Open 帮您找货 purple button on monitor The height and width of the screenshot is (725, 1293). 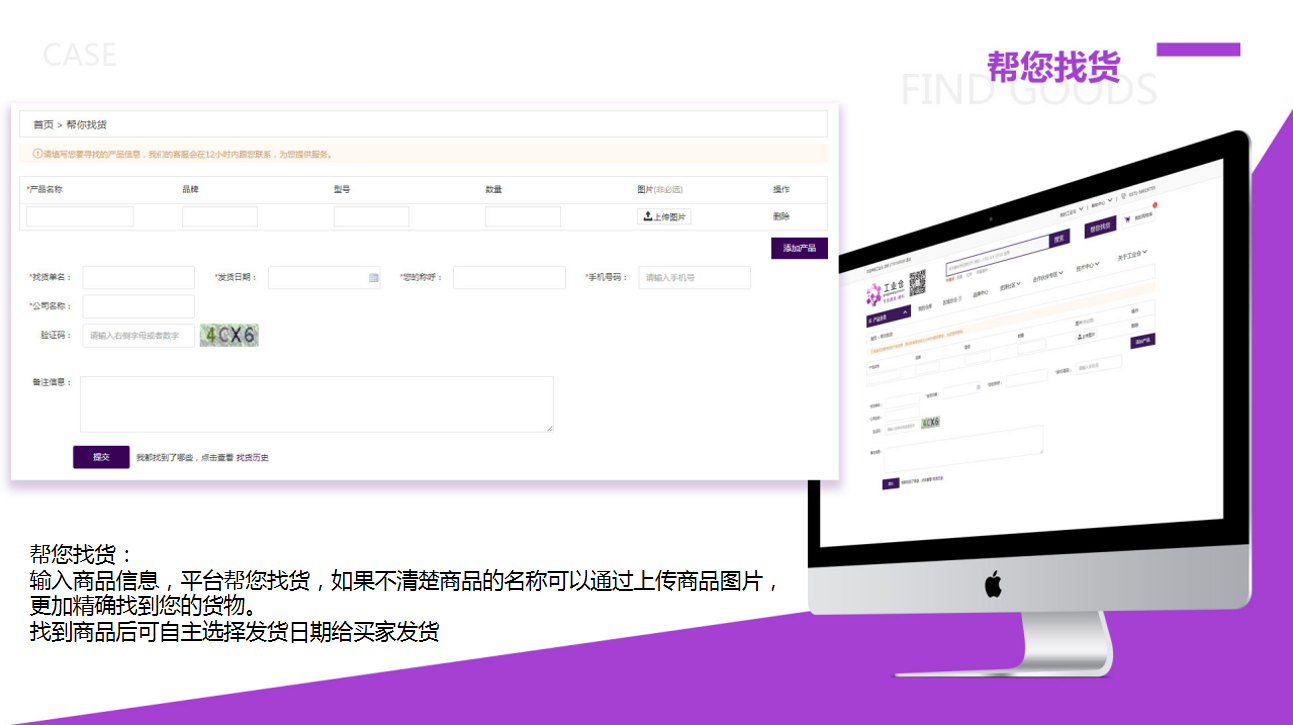point(1100,226)
